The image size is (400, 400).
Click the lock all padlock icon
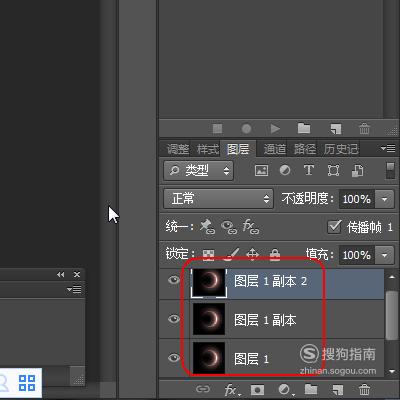(275, 255)
